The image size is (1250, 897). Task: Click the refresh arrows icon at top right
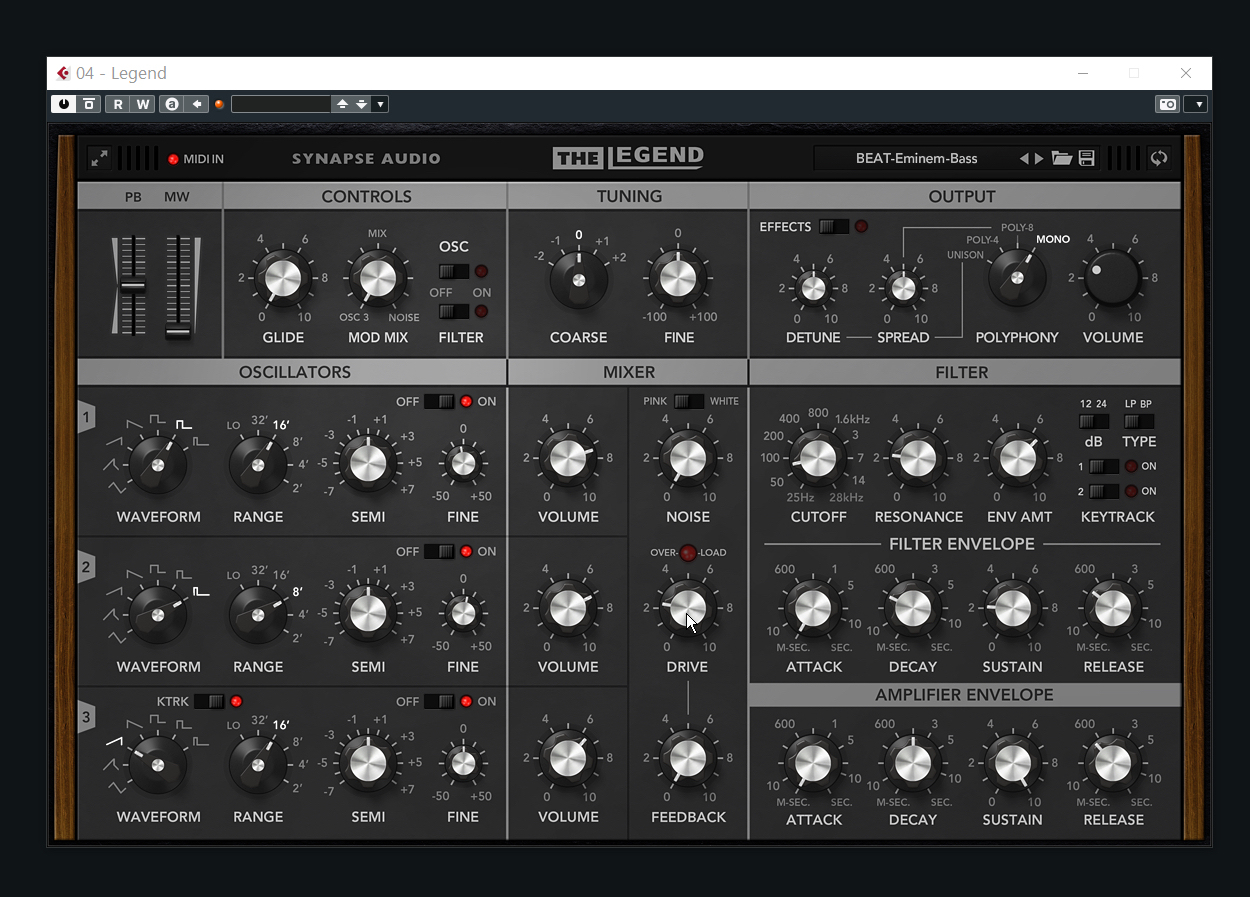tap(1158, 158)
